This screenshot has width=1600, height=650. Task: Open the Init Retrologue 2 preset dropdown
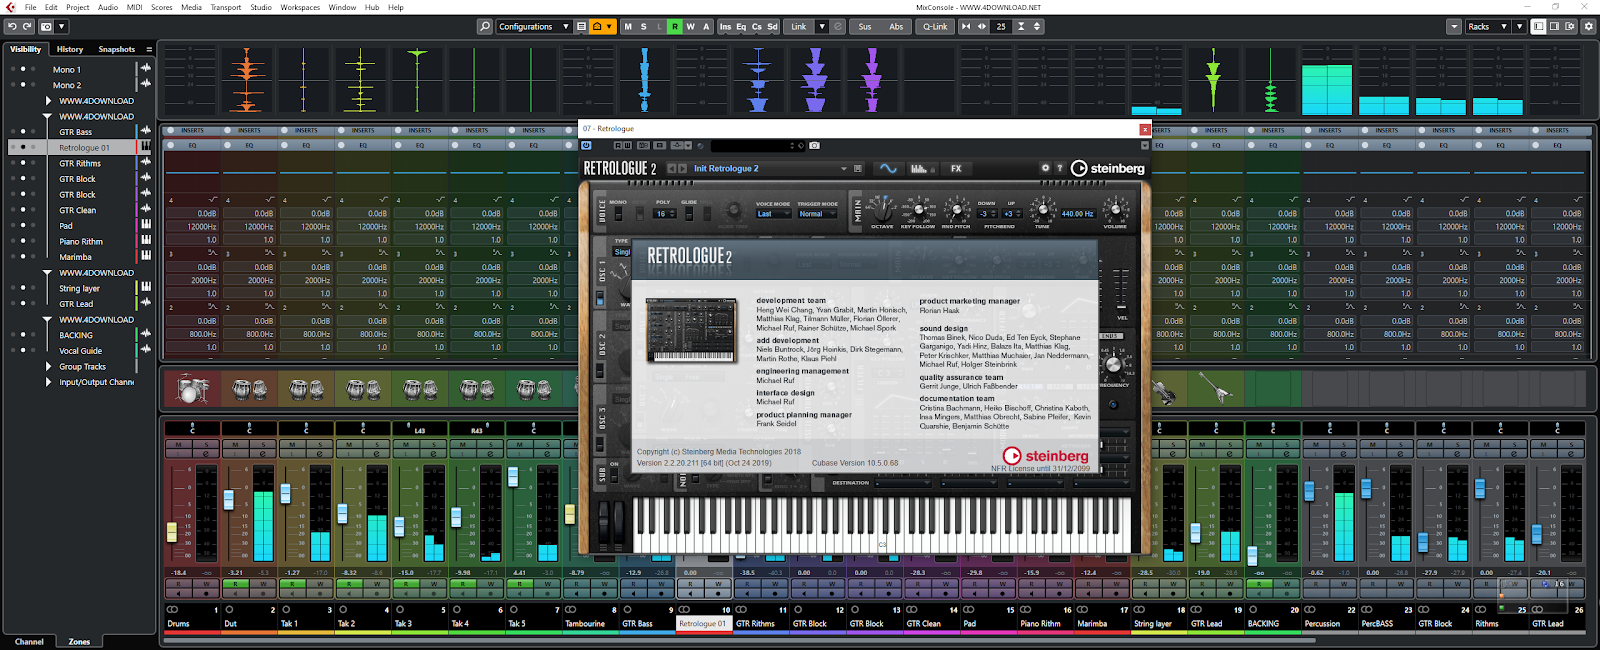click(x=844, y=169)
